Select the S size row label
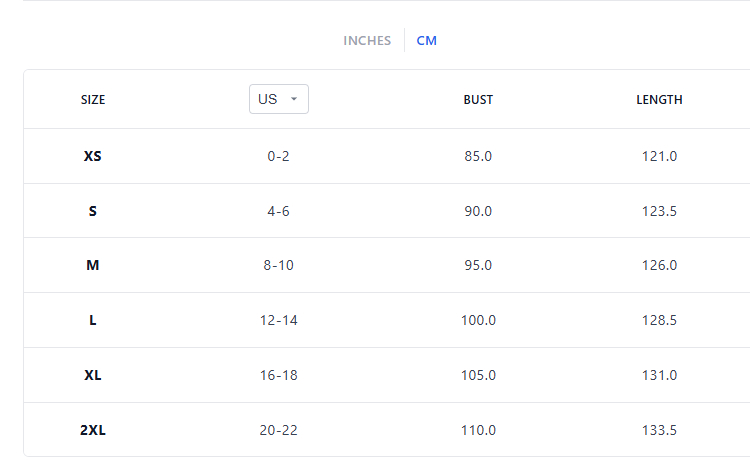This screenshot has height=464, width=750. pyautogui.click(x=93, y=211)
